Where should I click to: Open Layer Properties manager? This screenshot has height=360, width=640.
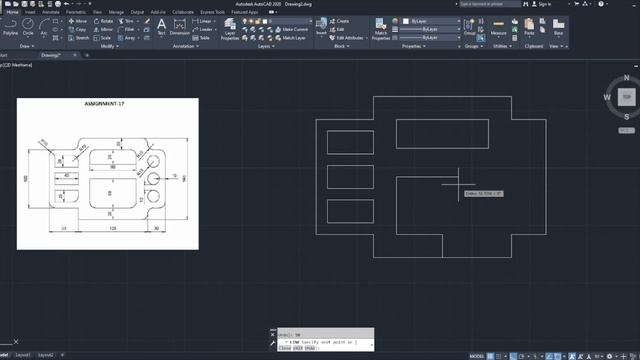pyautogui.click(x=230, y=29)
